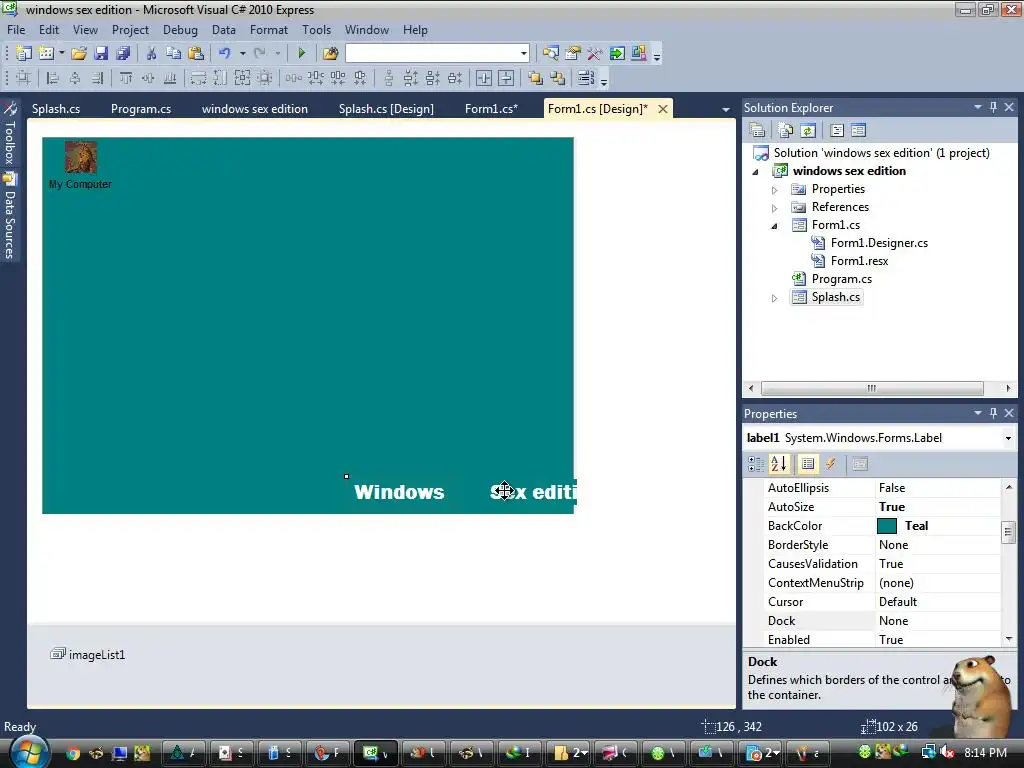
Task: Click the Make Same Width icon
Action: pyautogui.click(x=198, y=78)
